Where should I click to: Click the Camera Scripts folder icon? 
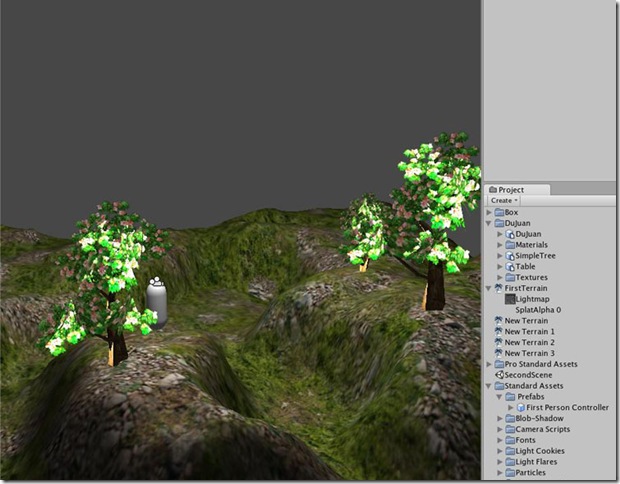[x=510, y=429]
